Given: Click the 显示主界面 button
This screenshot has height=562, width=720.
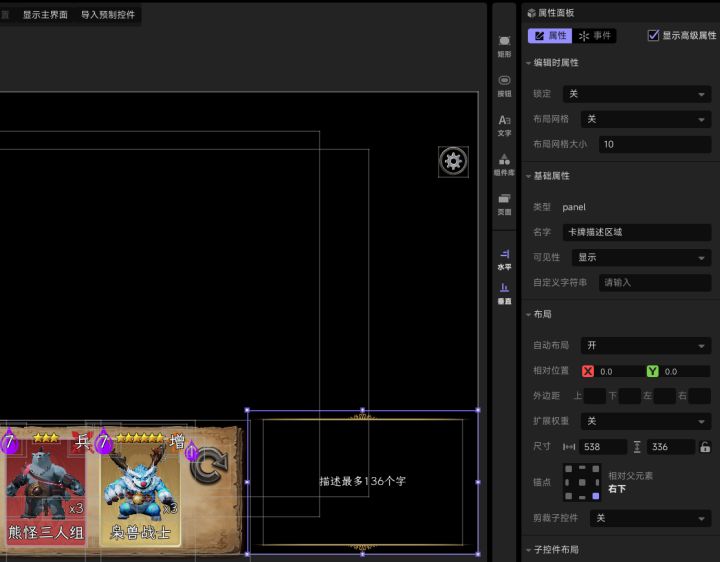Looking at the screenshot, I should (45, 15).
